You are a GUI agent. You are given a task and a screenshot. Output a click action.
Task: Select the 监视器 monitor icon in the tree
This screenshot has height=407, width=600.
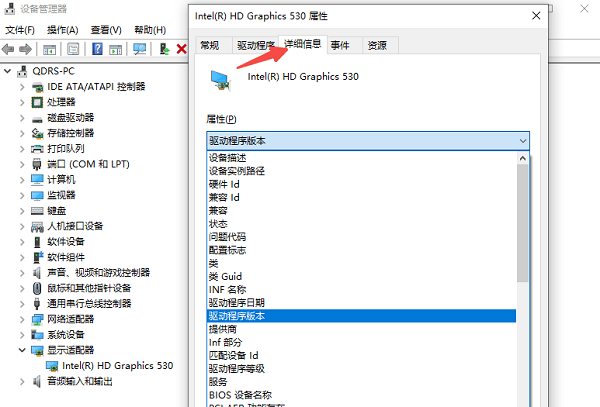(37, 195)
